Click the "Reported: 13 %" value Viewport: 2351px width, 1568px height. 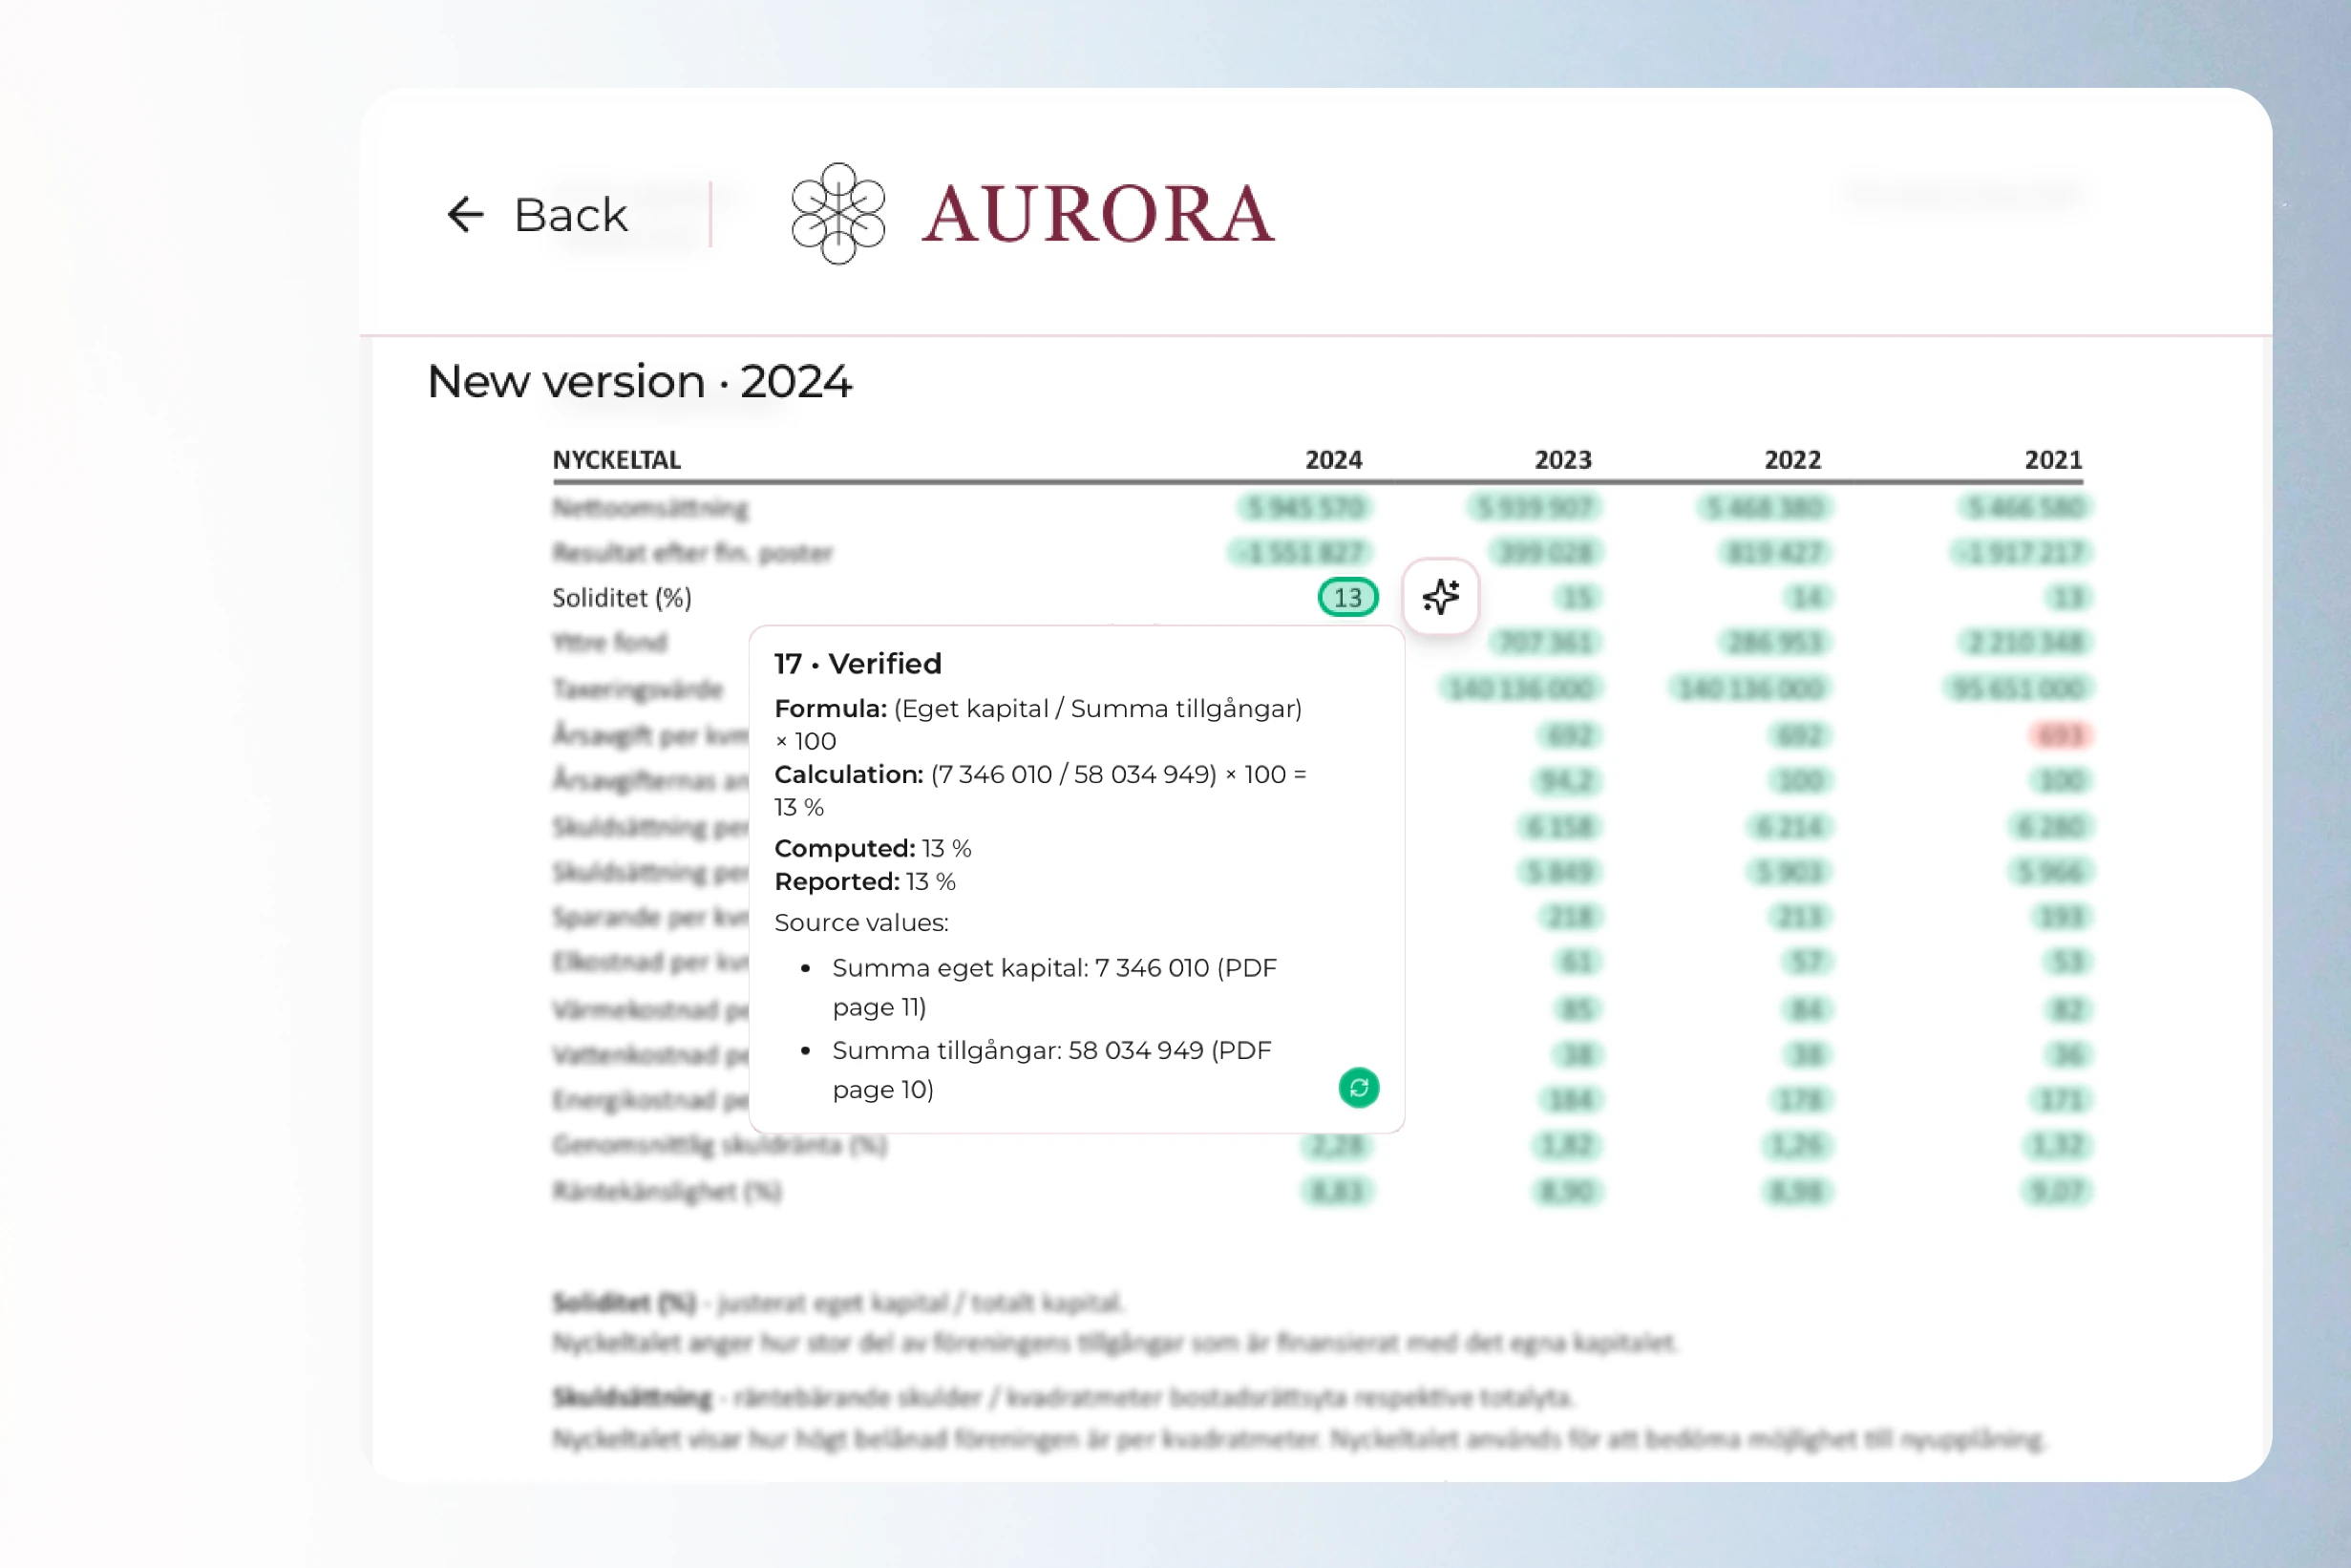(x=865, y=882)
